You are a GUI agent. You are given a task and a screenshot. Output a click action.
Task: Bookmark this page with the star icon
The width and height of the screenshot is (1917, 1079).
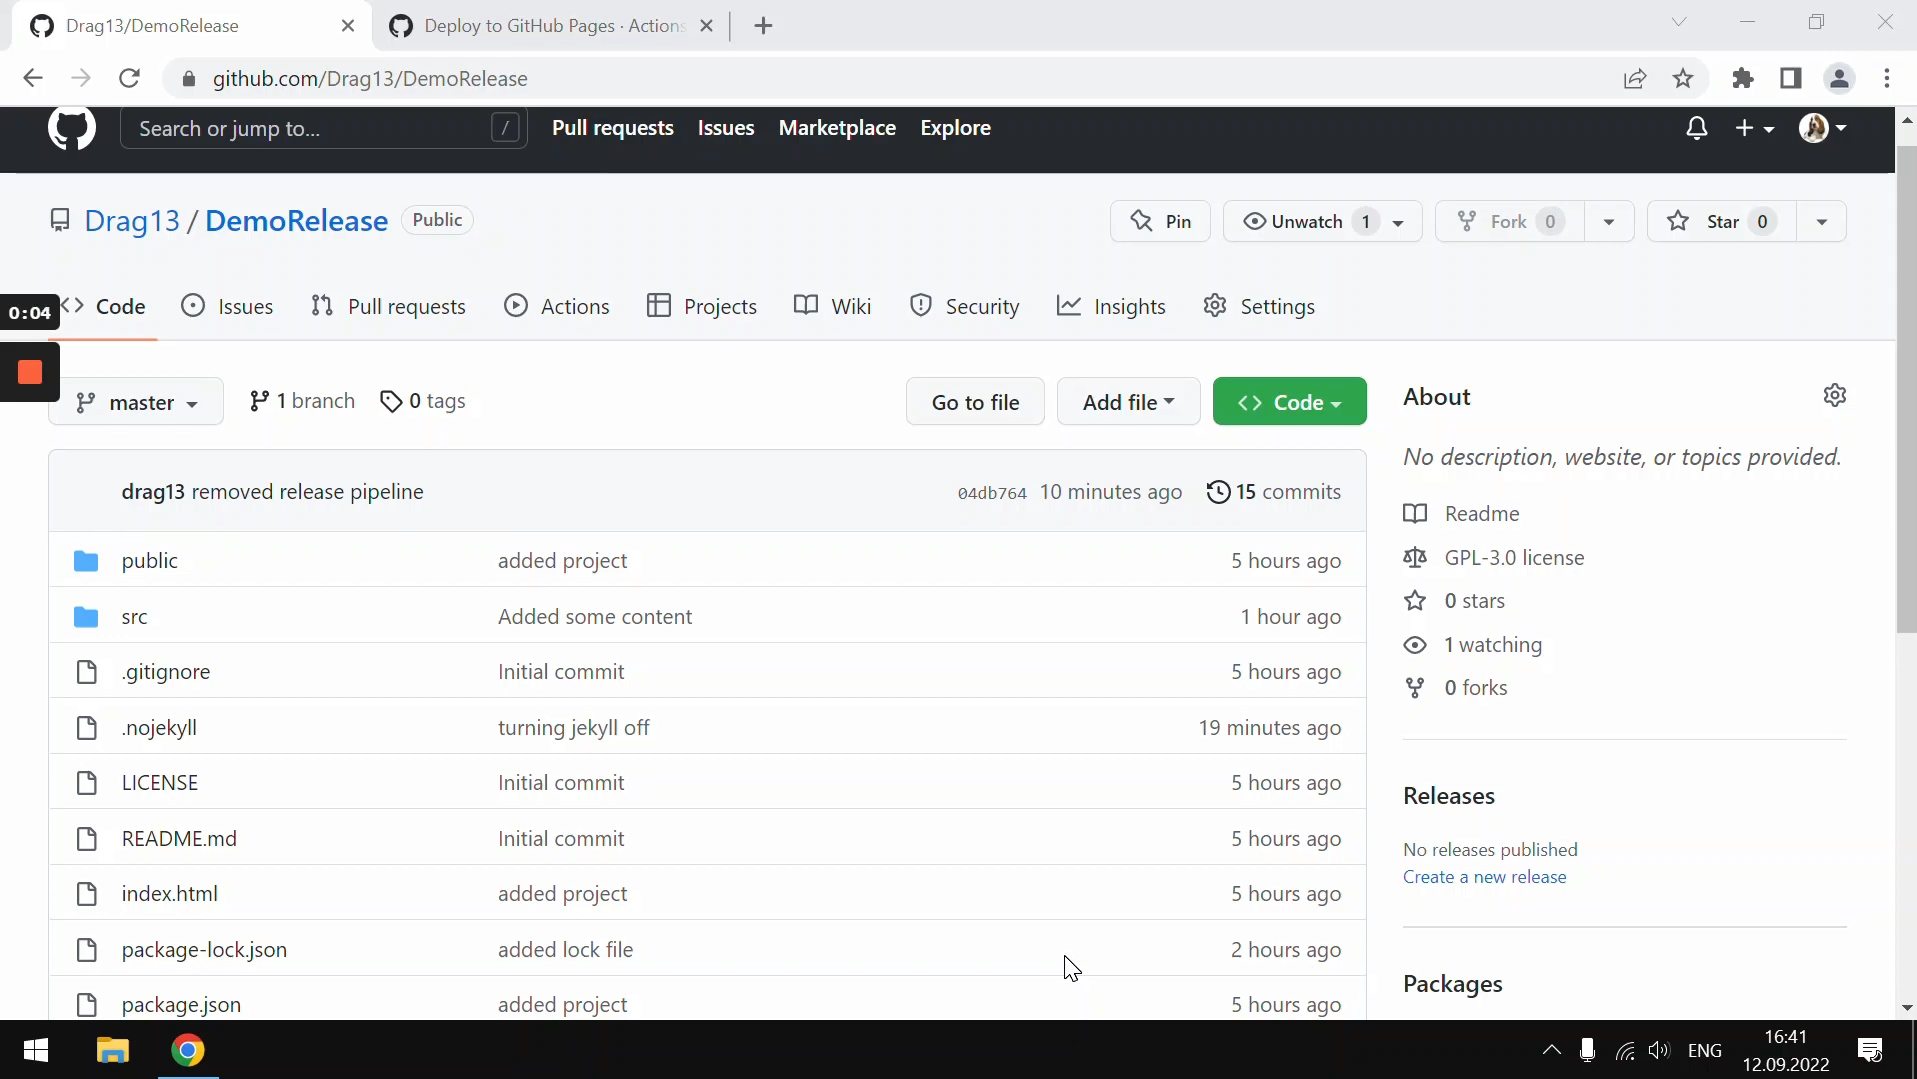pyautogui.click(x=1684, y=78)
